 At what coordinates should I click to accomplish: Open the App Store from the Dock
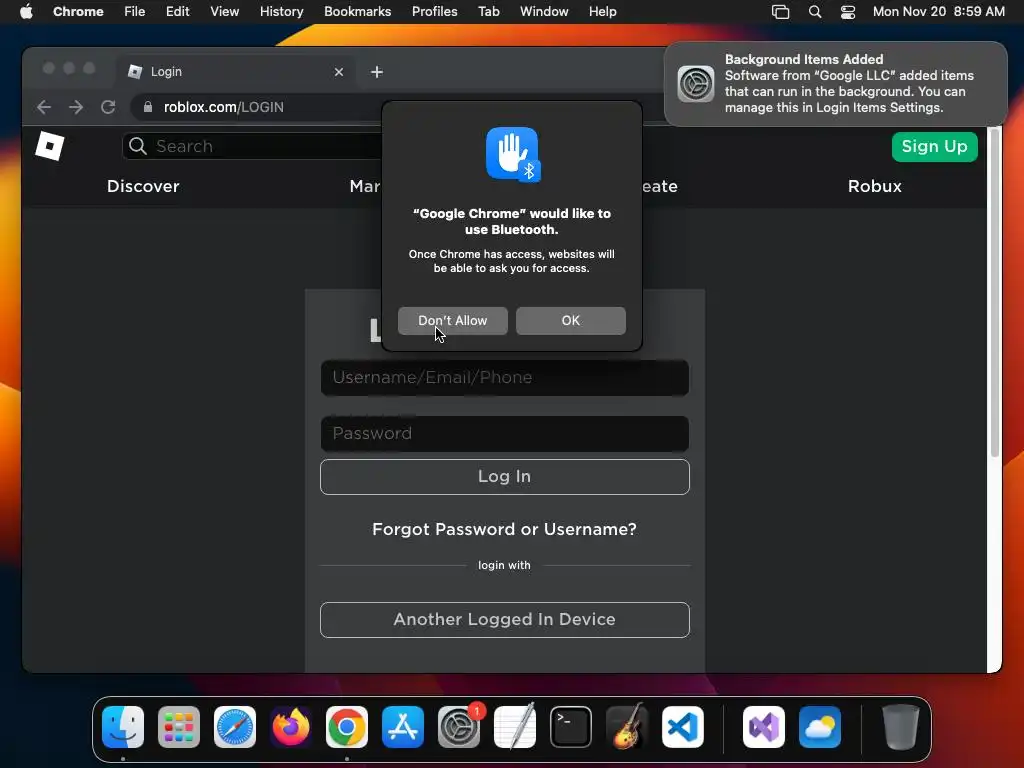tap(403, 727)
